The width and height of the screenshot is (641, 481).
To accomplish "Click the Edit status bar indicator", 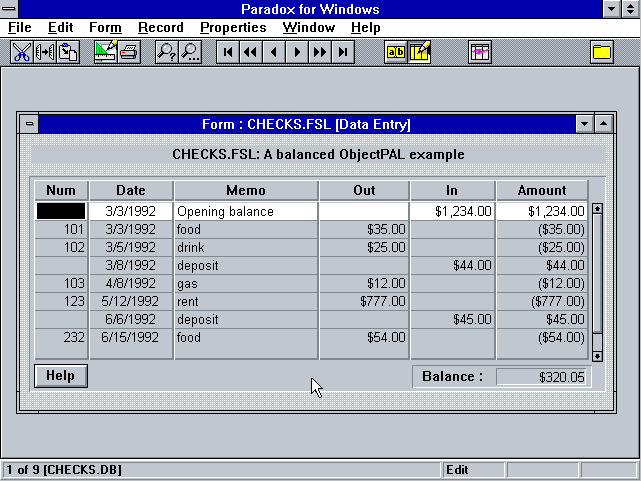I will click(473, 470).
